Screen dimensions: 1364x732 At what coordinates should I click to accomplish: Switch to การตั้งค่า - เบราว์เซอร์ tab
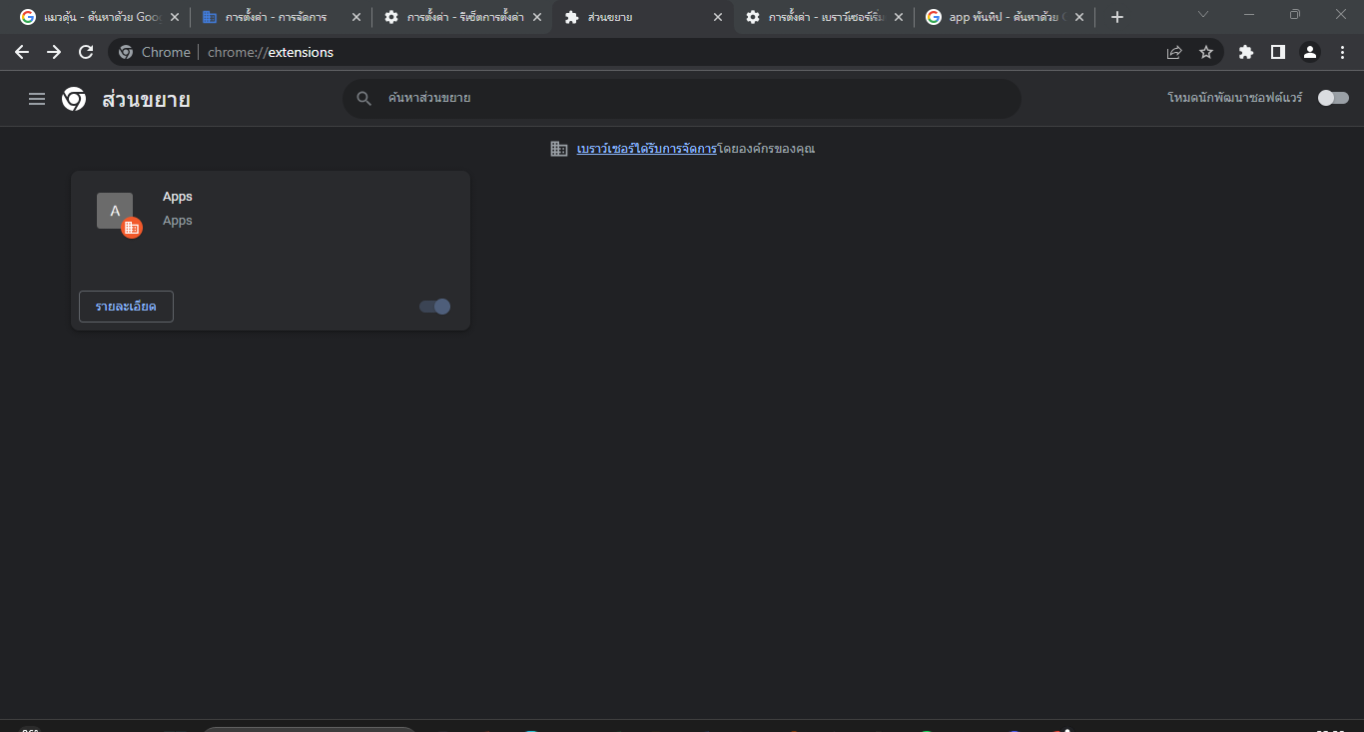[822, 17]
